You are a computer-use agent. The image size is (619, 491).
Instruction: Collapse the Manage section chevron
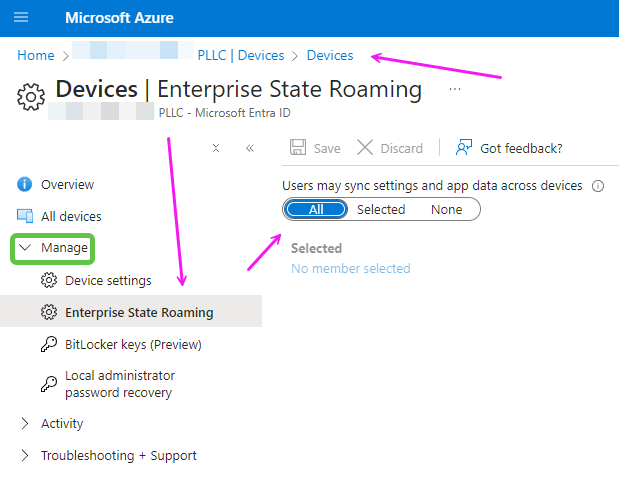tap(25, 247)
